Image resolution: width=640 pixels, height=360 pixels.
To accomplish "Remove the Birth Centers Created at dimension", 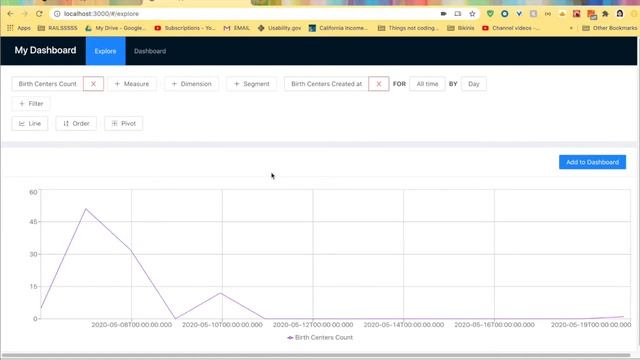I will point(378,84).
